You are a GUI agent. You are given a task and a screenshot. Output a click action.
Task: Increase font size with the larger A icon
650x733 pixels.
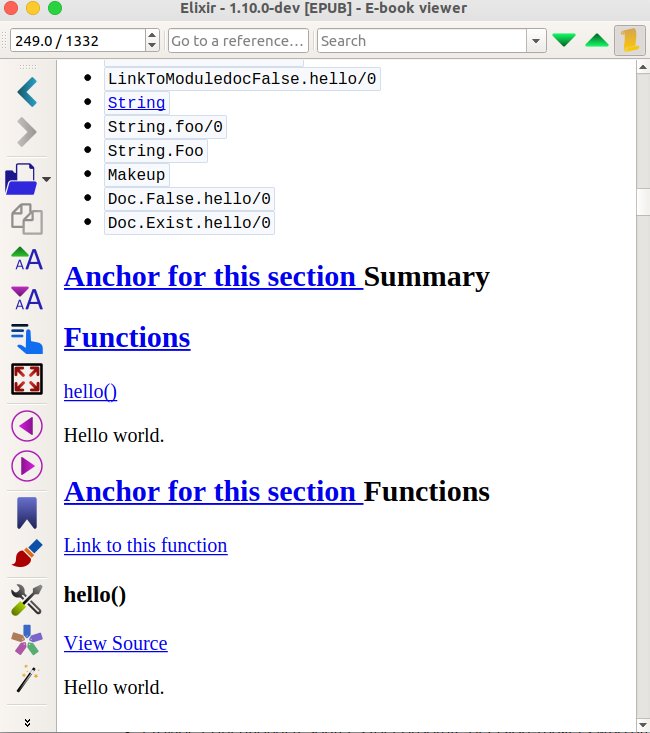tap(27, 259)
